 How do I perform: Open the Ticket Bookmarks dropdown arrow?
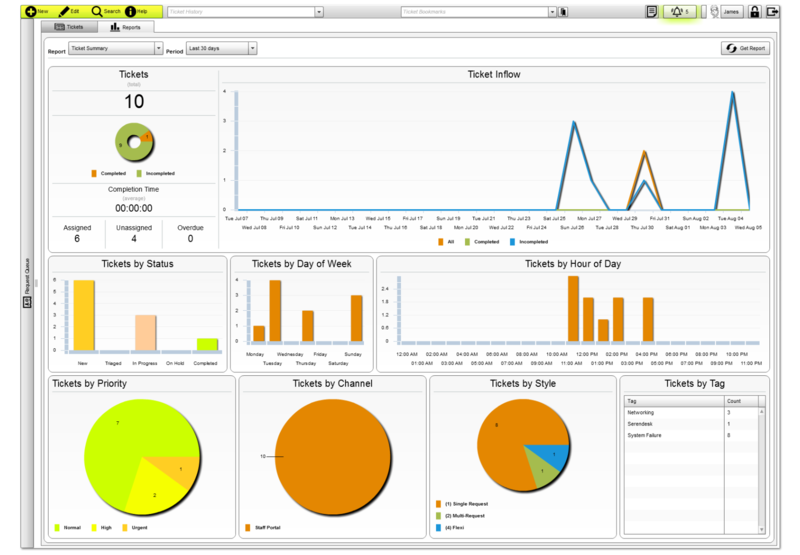552,12
